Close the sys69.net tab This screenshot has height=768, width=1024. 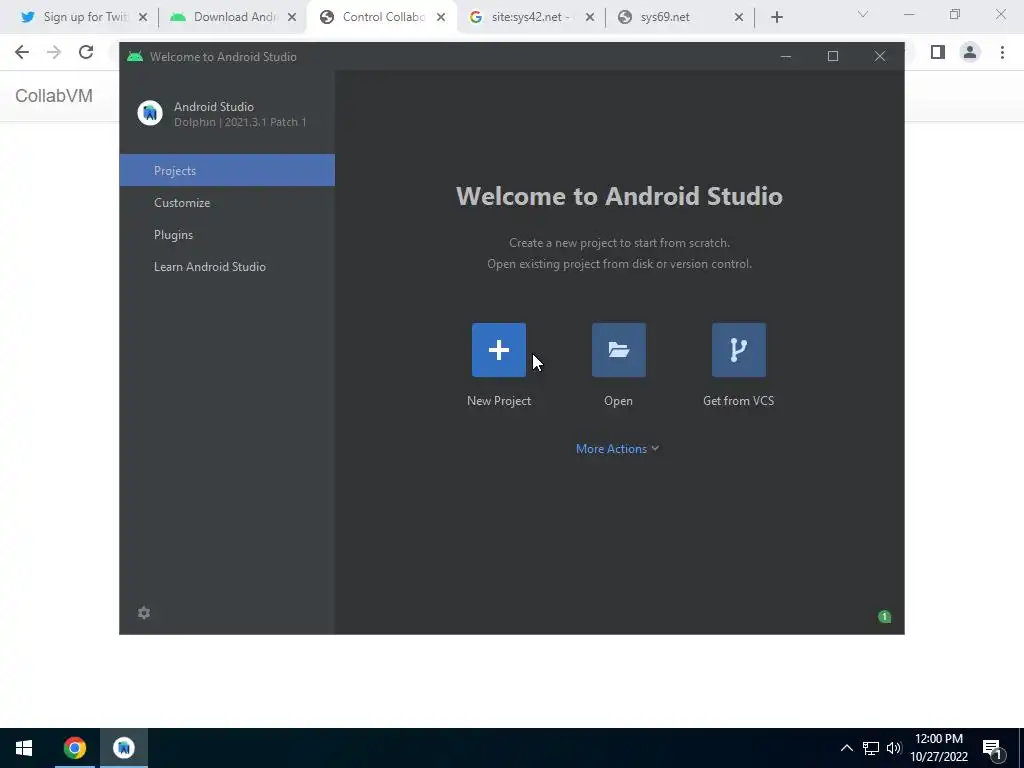click(739, 17)
